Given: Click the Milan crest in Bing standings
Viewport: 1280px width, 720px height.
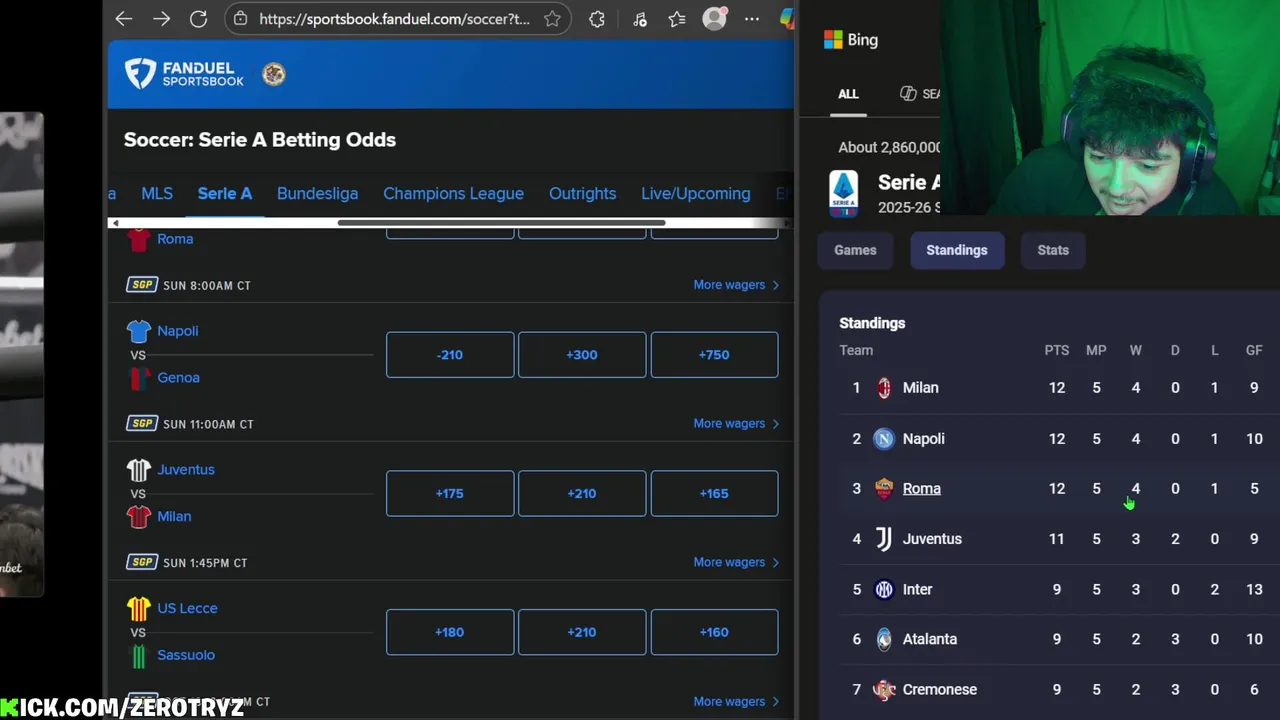Looking at the screenshot, I should pyautogui.click(x=884, y=388).
